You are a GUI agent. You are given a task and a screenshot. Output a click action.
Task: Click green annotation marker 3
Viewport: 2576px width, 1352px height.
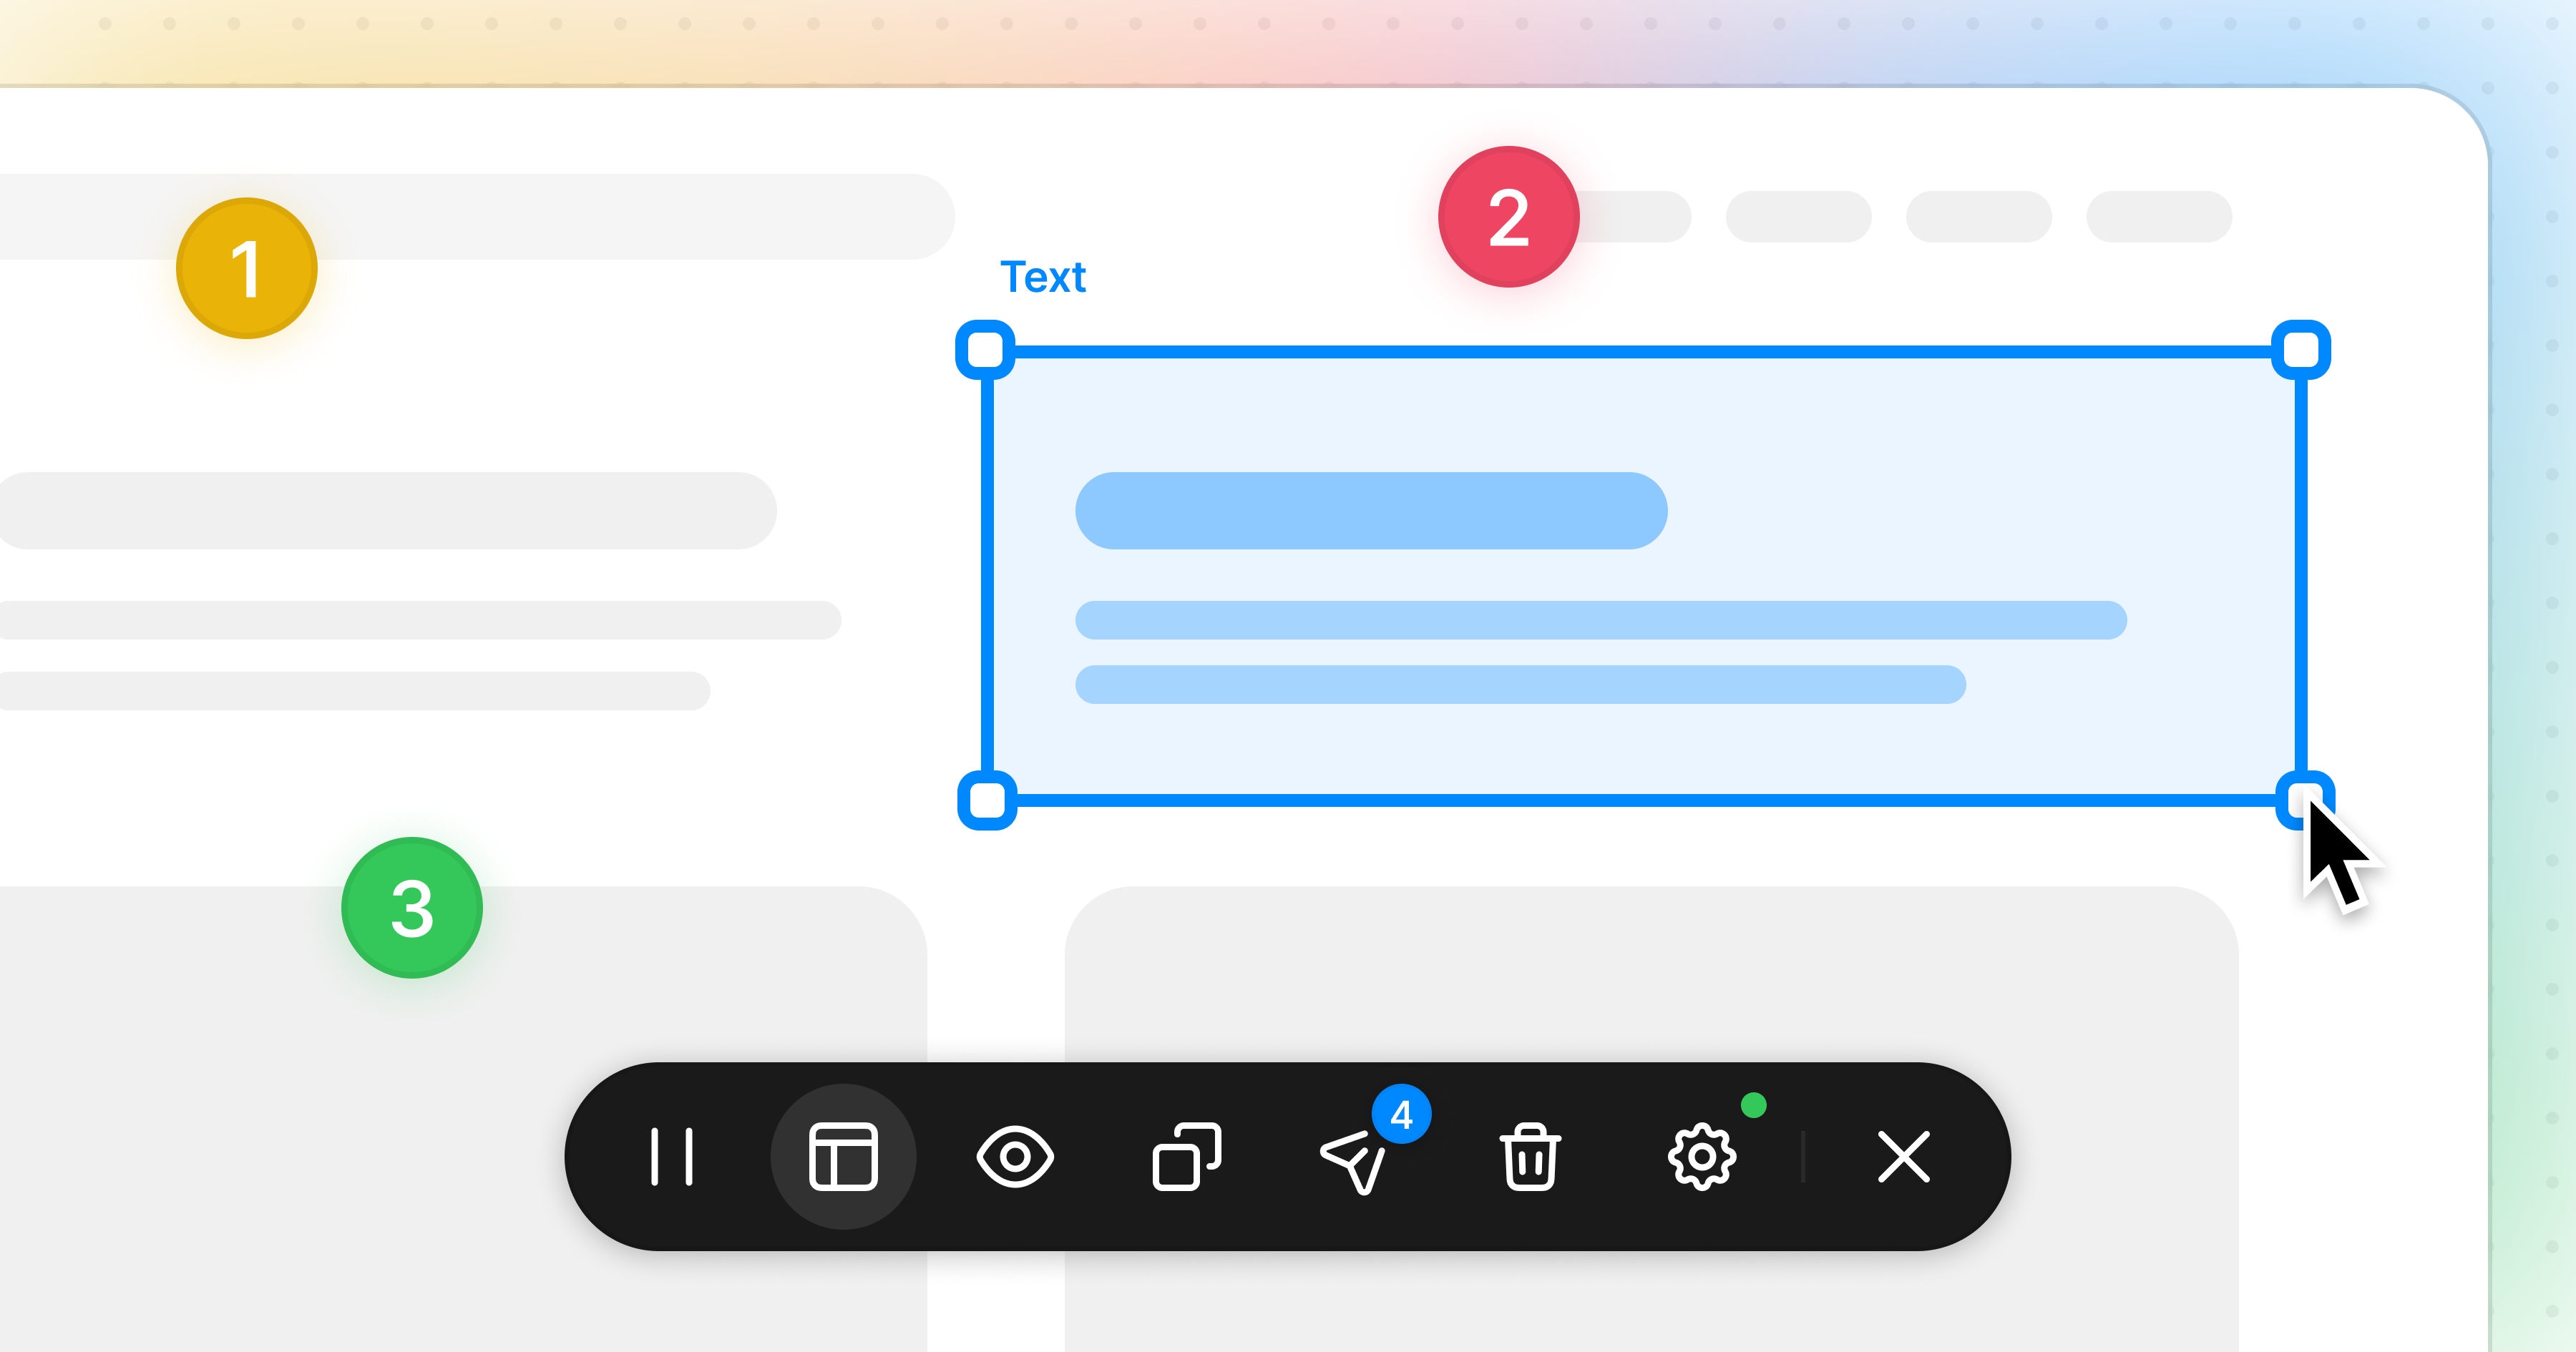pyautogui.click(x=412, y=908)
